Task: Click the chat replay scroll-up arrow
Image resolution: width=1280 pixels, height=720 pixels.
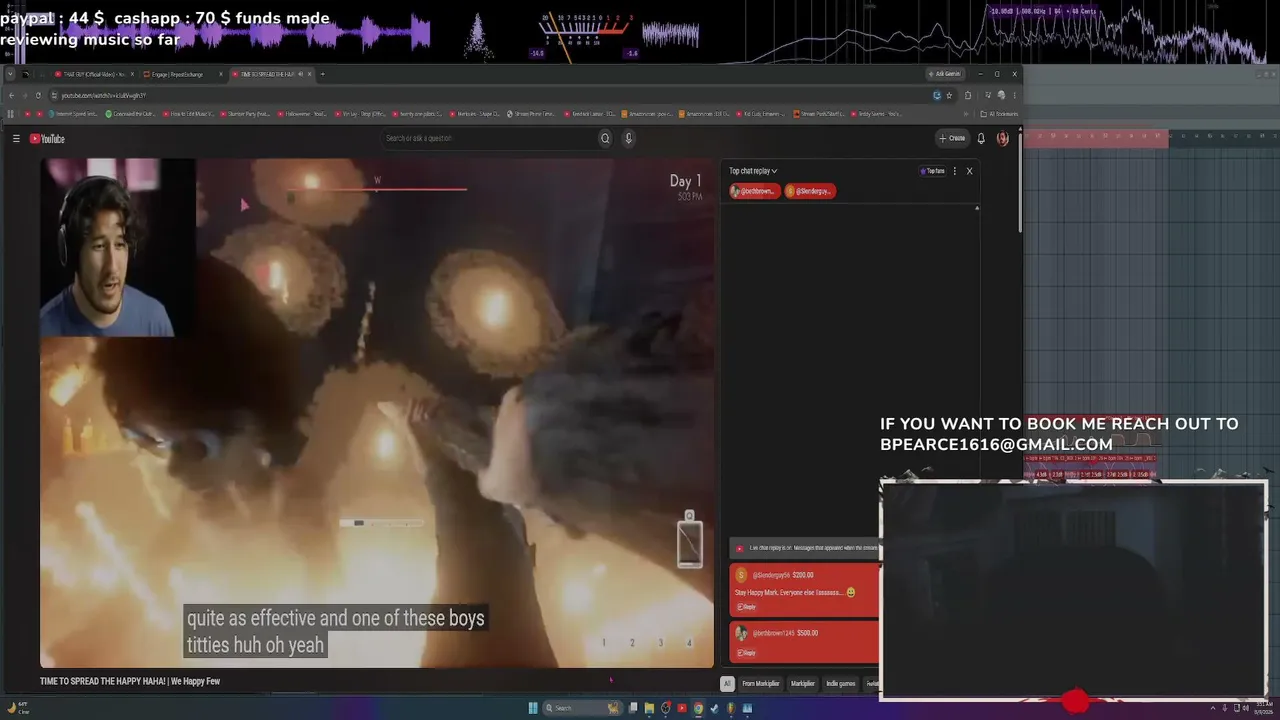Action: coord(977,208)
